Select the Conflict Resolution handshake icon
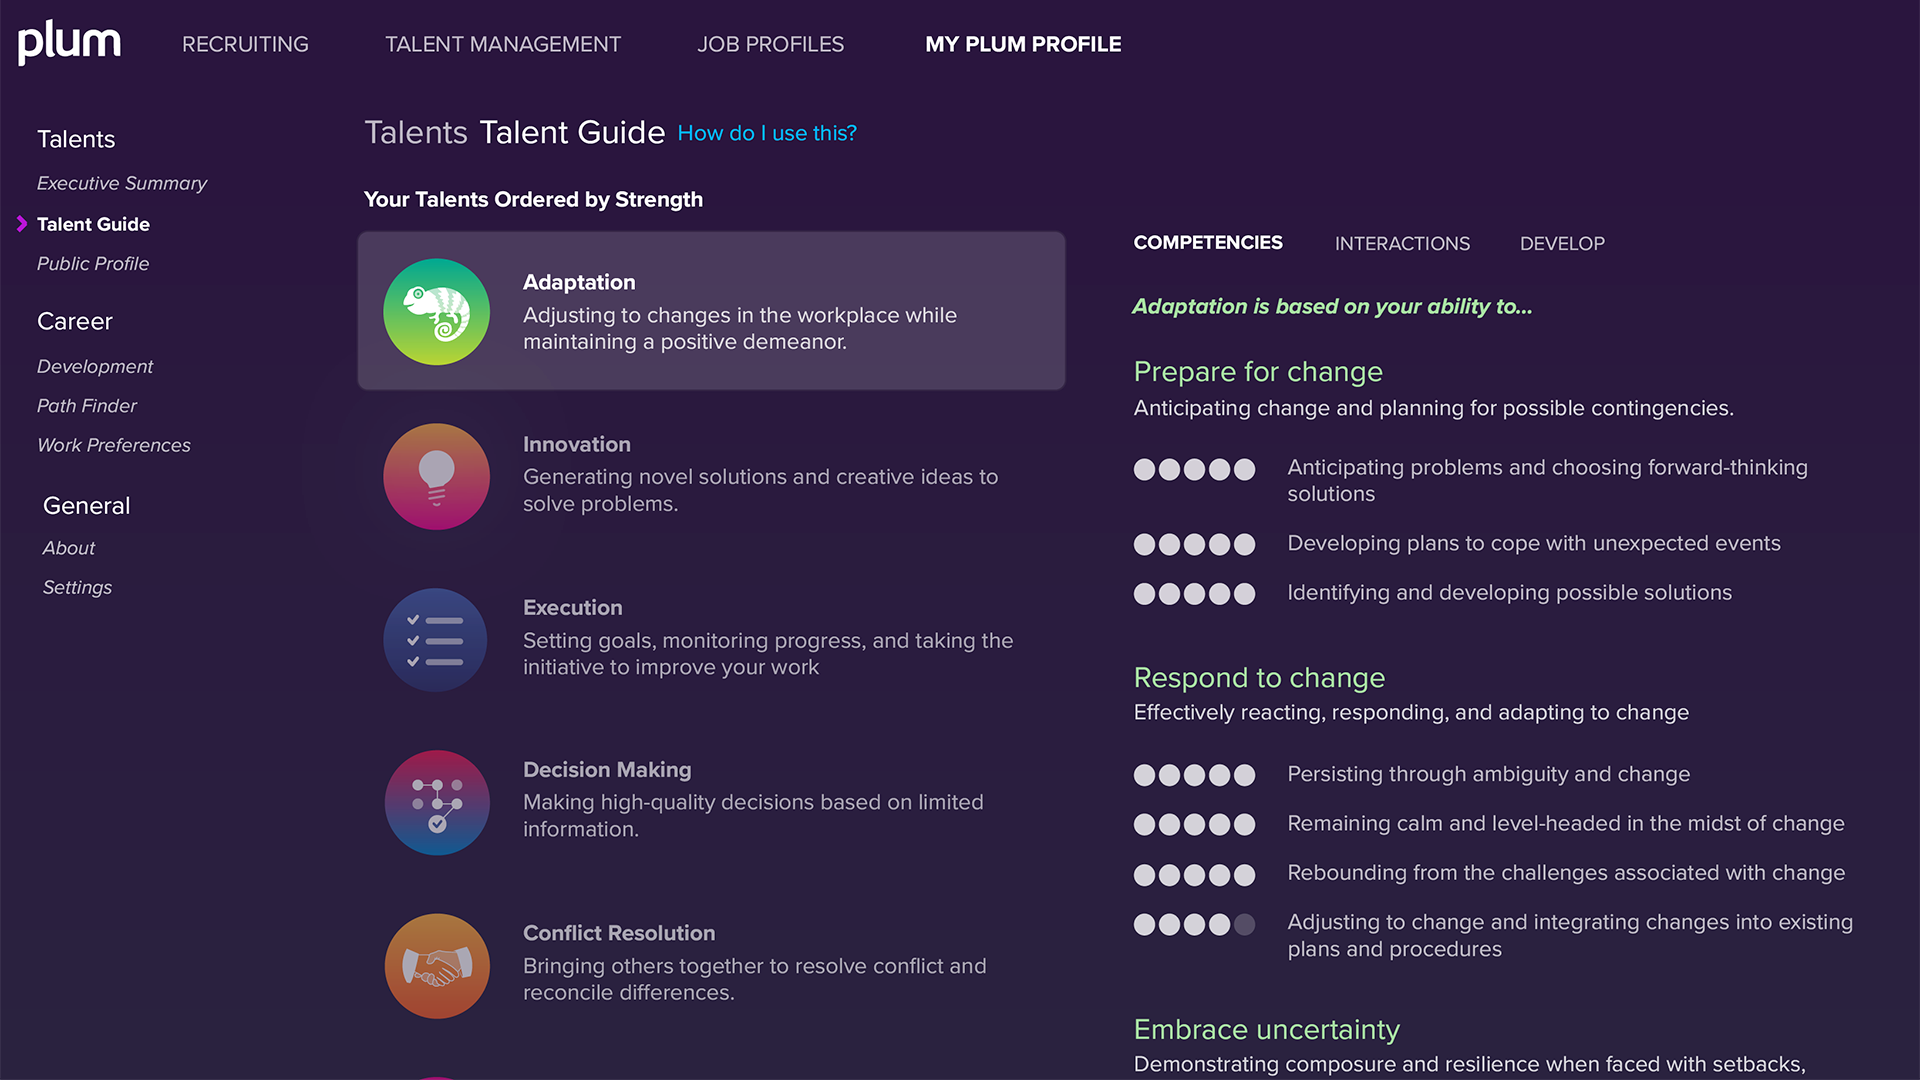The width and height of the screenshot is (1920, 1080). pos(437,966)
